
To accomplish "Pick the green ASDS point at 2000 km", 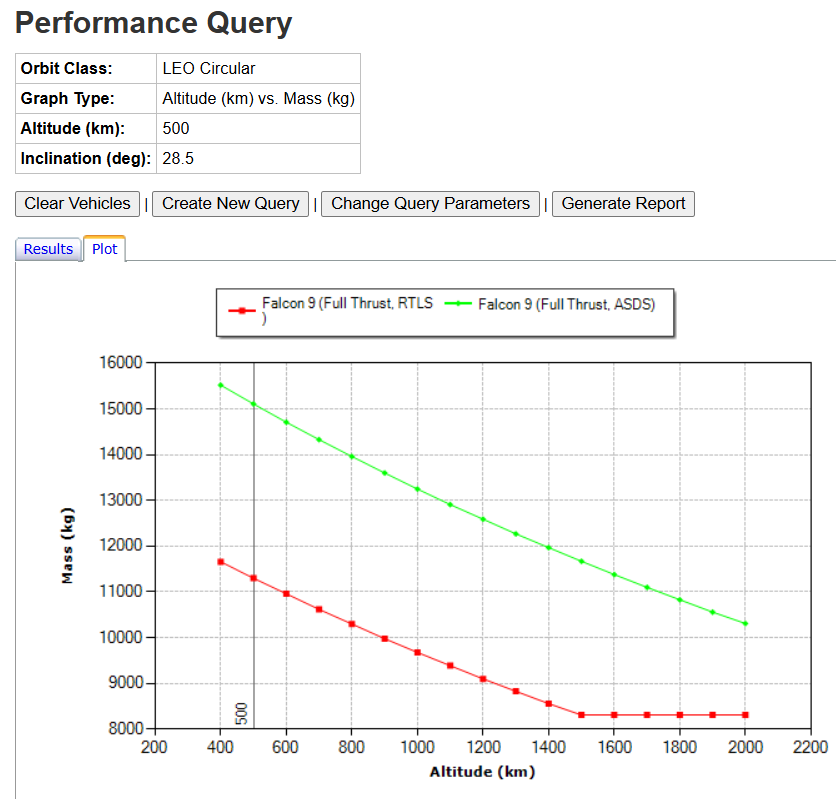I will pos(745,624).
